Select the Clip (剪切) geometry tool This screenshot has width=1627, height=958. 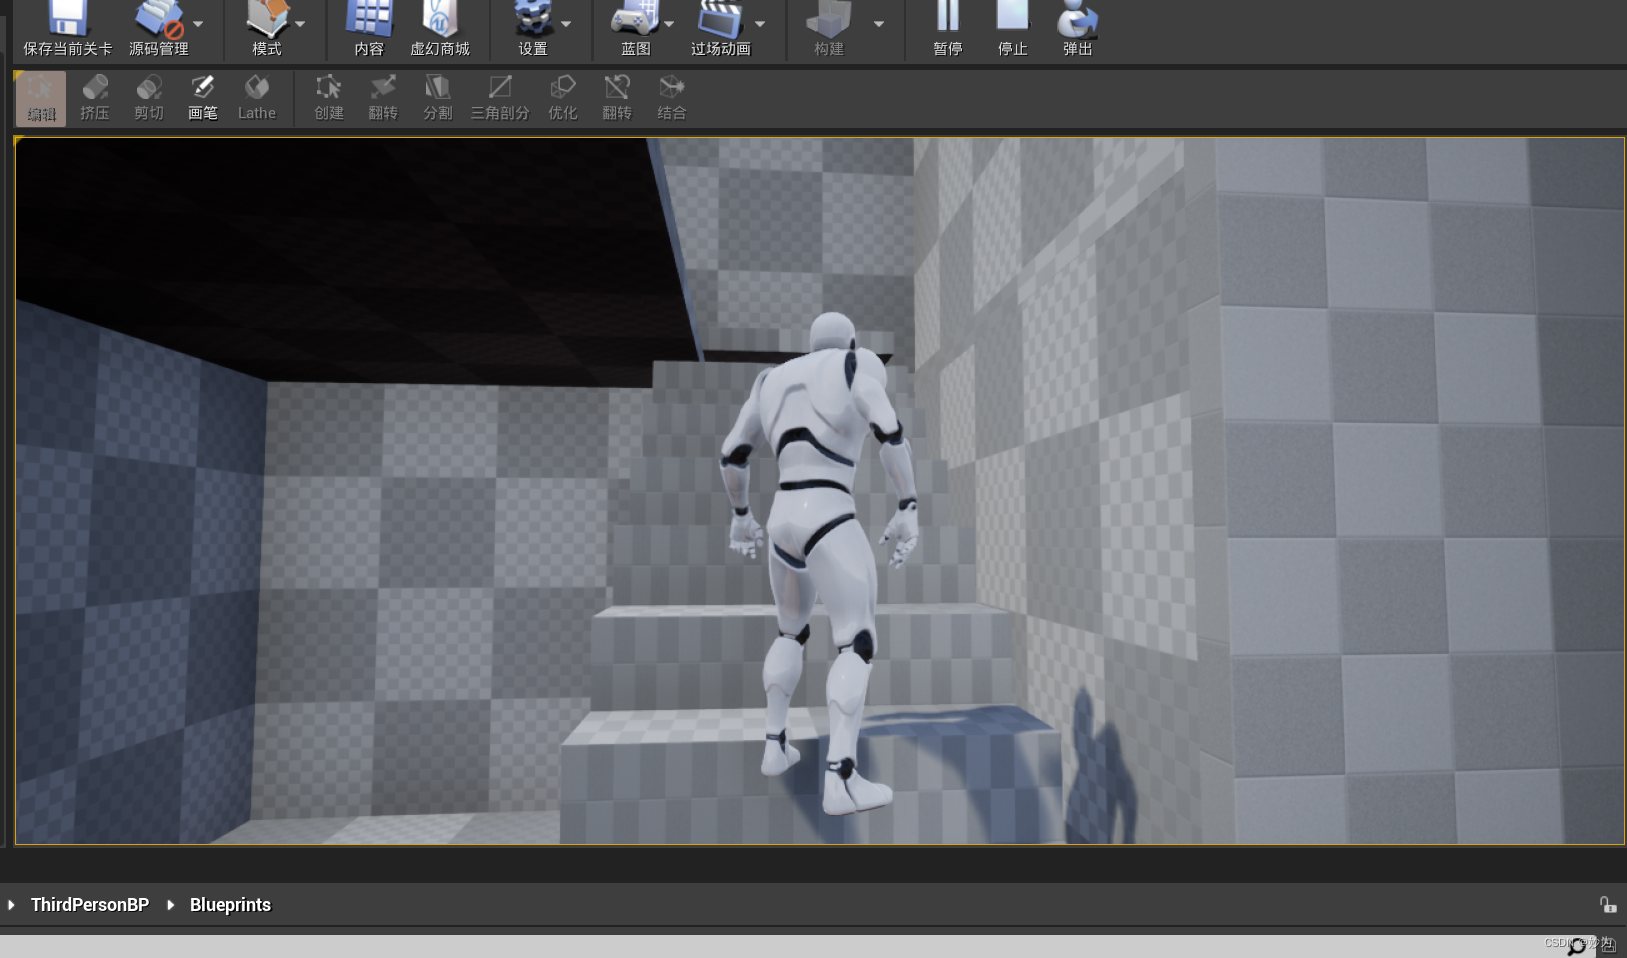[149, 98]
